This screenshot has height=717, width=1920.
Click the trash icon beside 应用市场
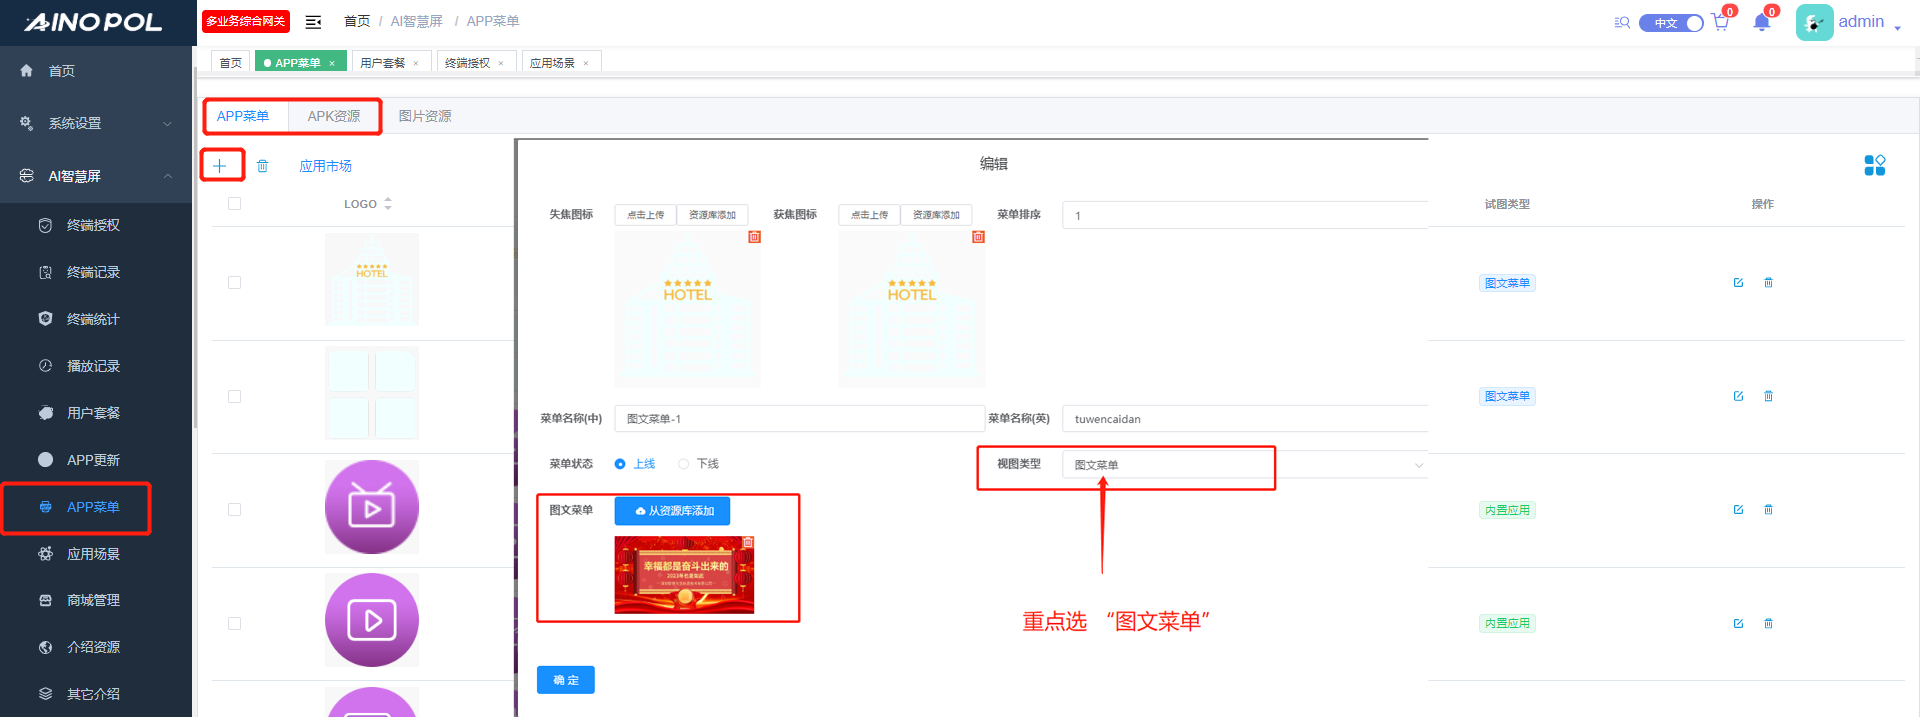(x=262, y=166)
